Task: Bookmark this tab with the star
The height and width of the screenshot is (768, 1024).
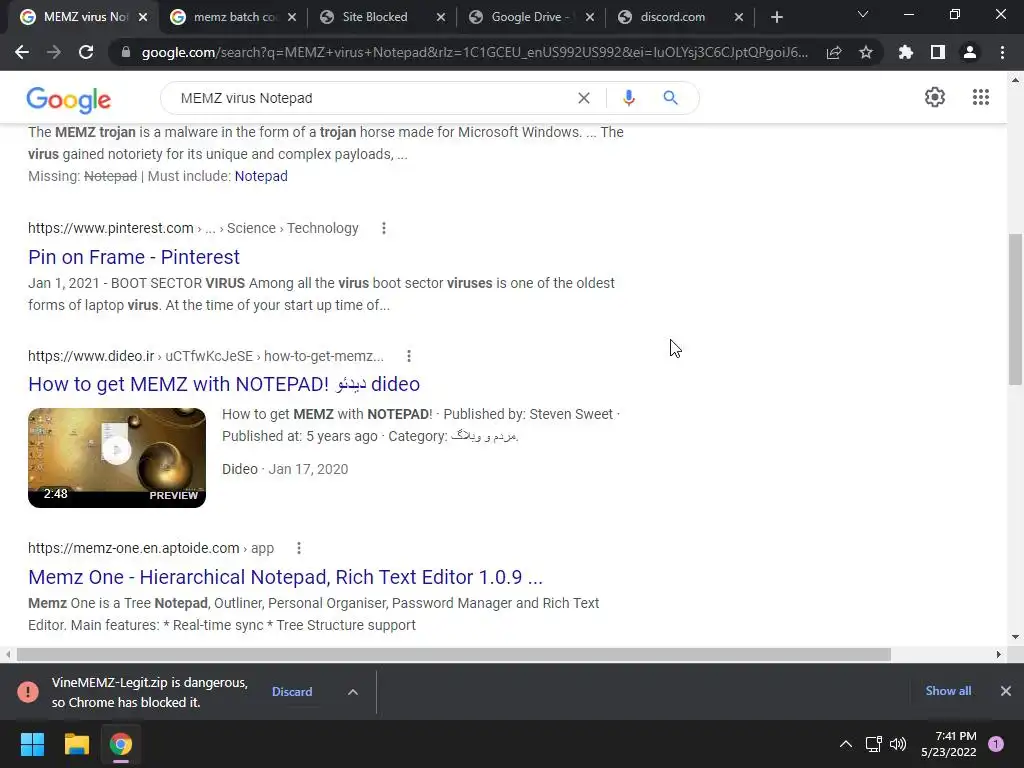Action: coord(866,52)
